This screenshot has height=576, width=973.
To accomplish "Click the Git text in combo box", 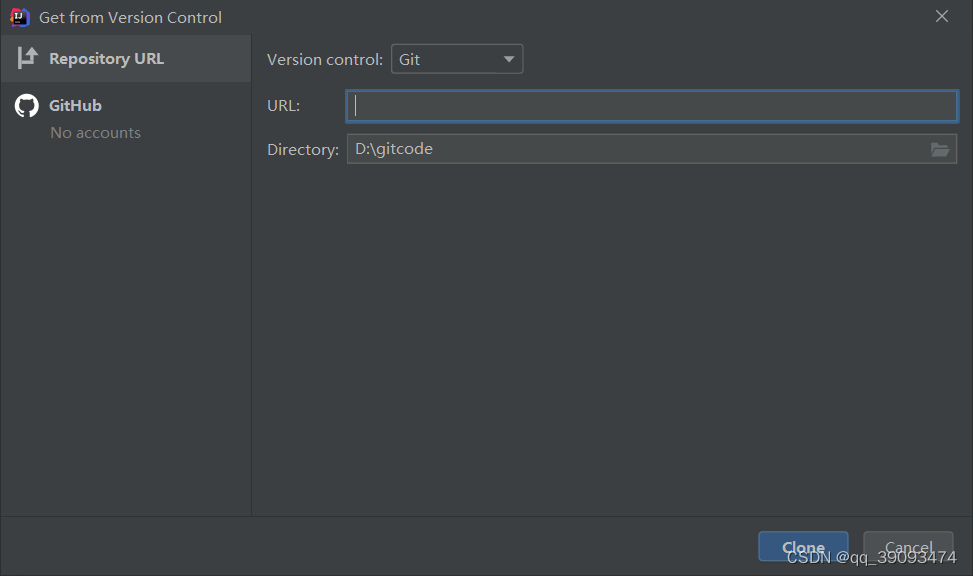I will coord(410,60).
